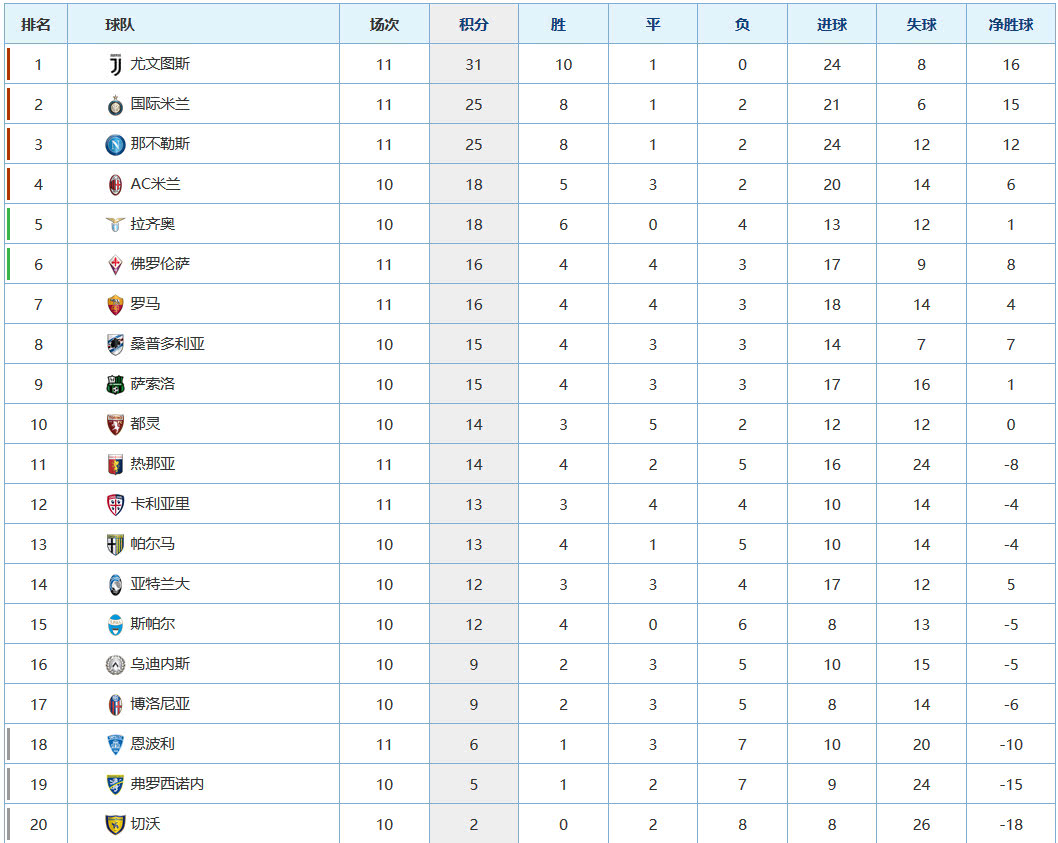The width and height of the screenshot is (1058, 843).
Task: Click Juventus points cell showing 31
Action: coord(473,64)
